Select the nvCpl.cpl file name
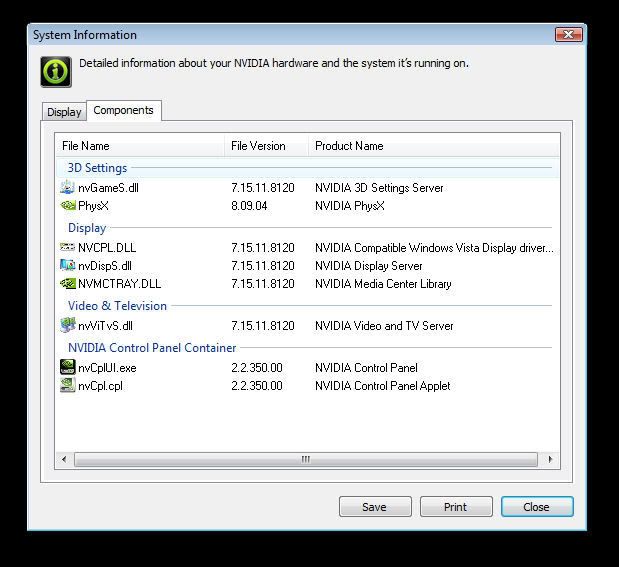The height and width of the screenshot is (567, 619). point(100,386)
